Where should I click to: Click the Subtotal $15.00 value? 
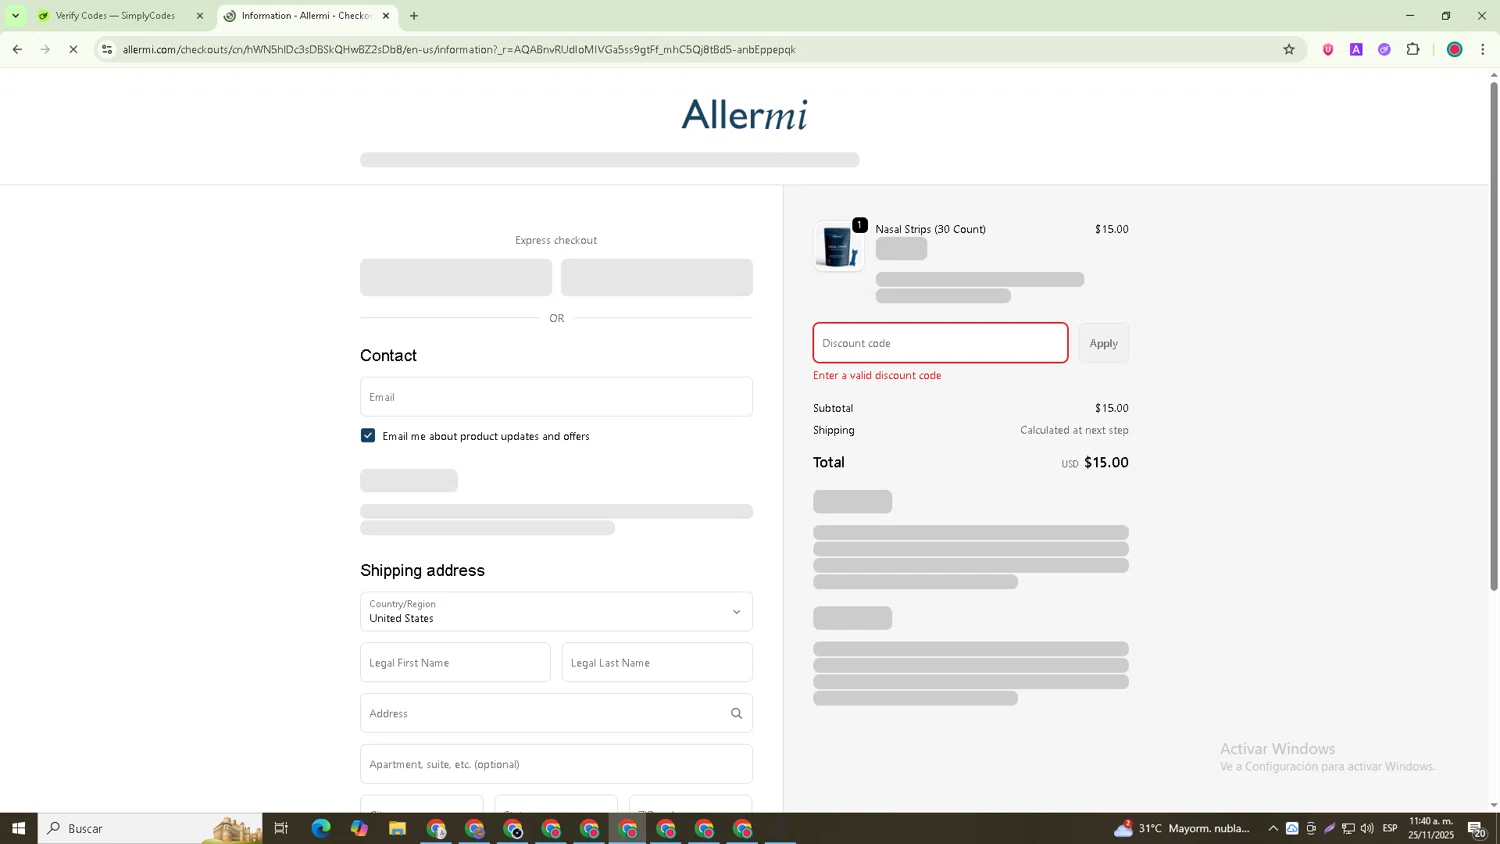(1111, 408)
